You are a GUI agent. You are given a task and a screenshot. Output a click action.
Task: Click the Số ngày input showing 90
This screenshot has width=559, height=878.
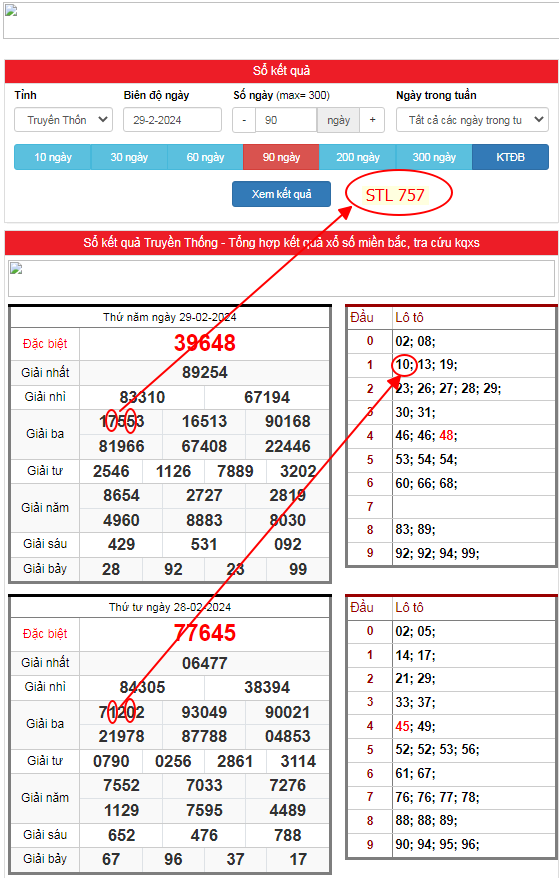click(x=286, y=120)
